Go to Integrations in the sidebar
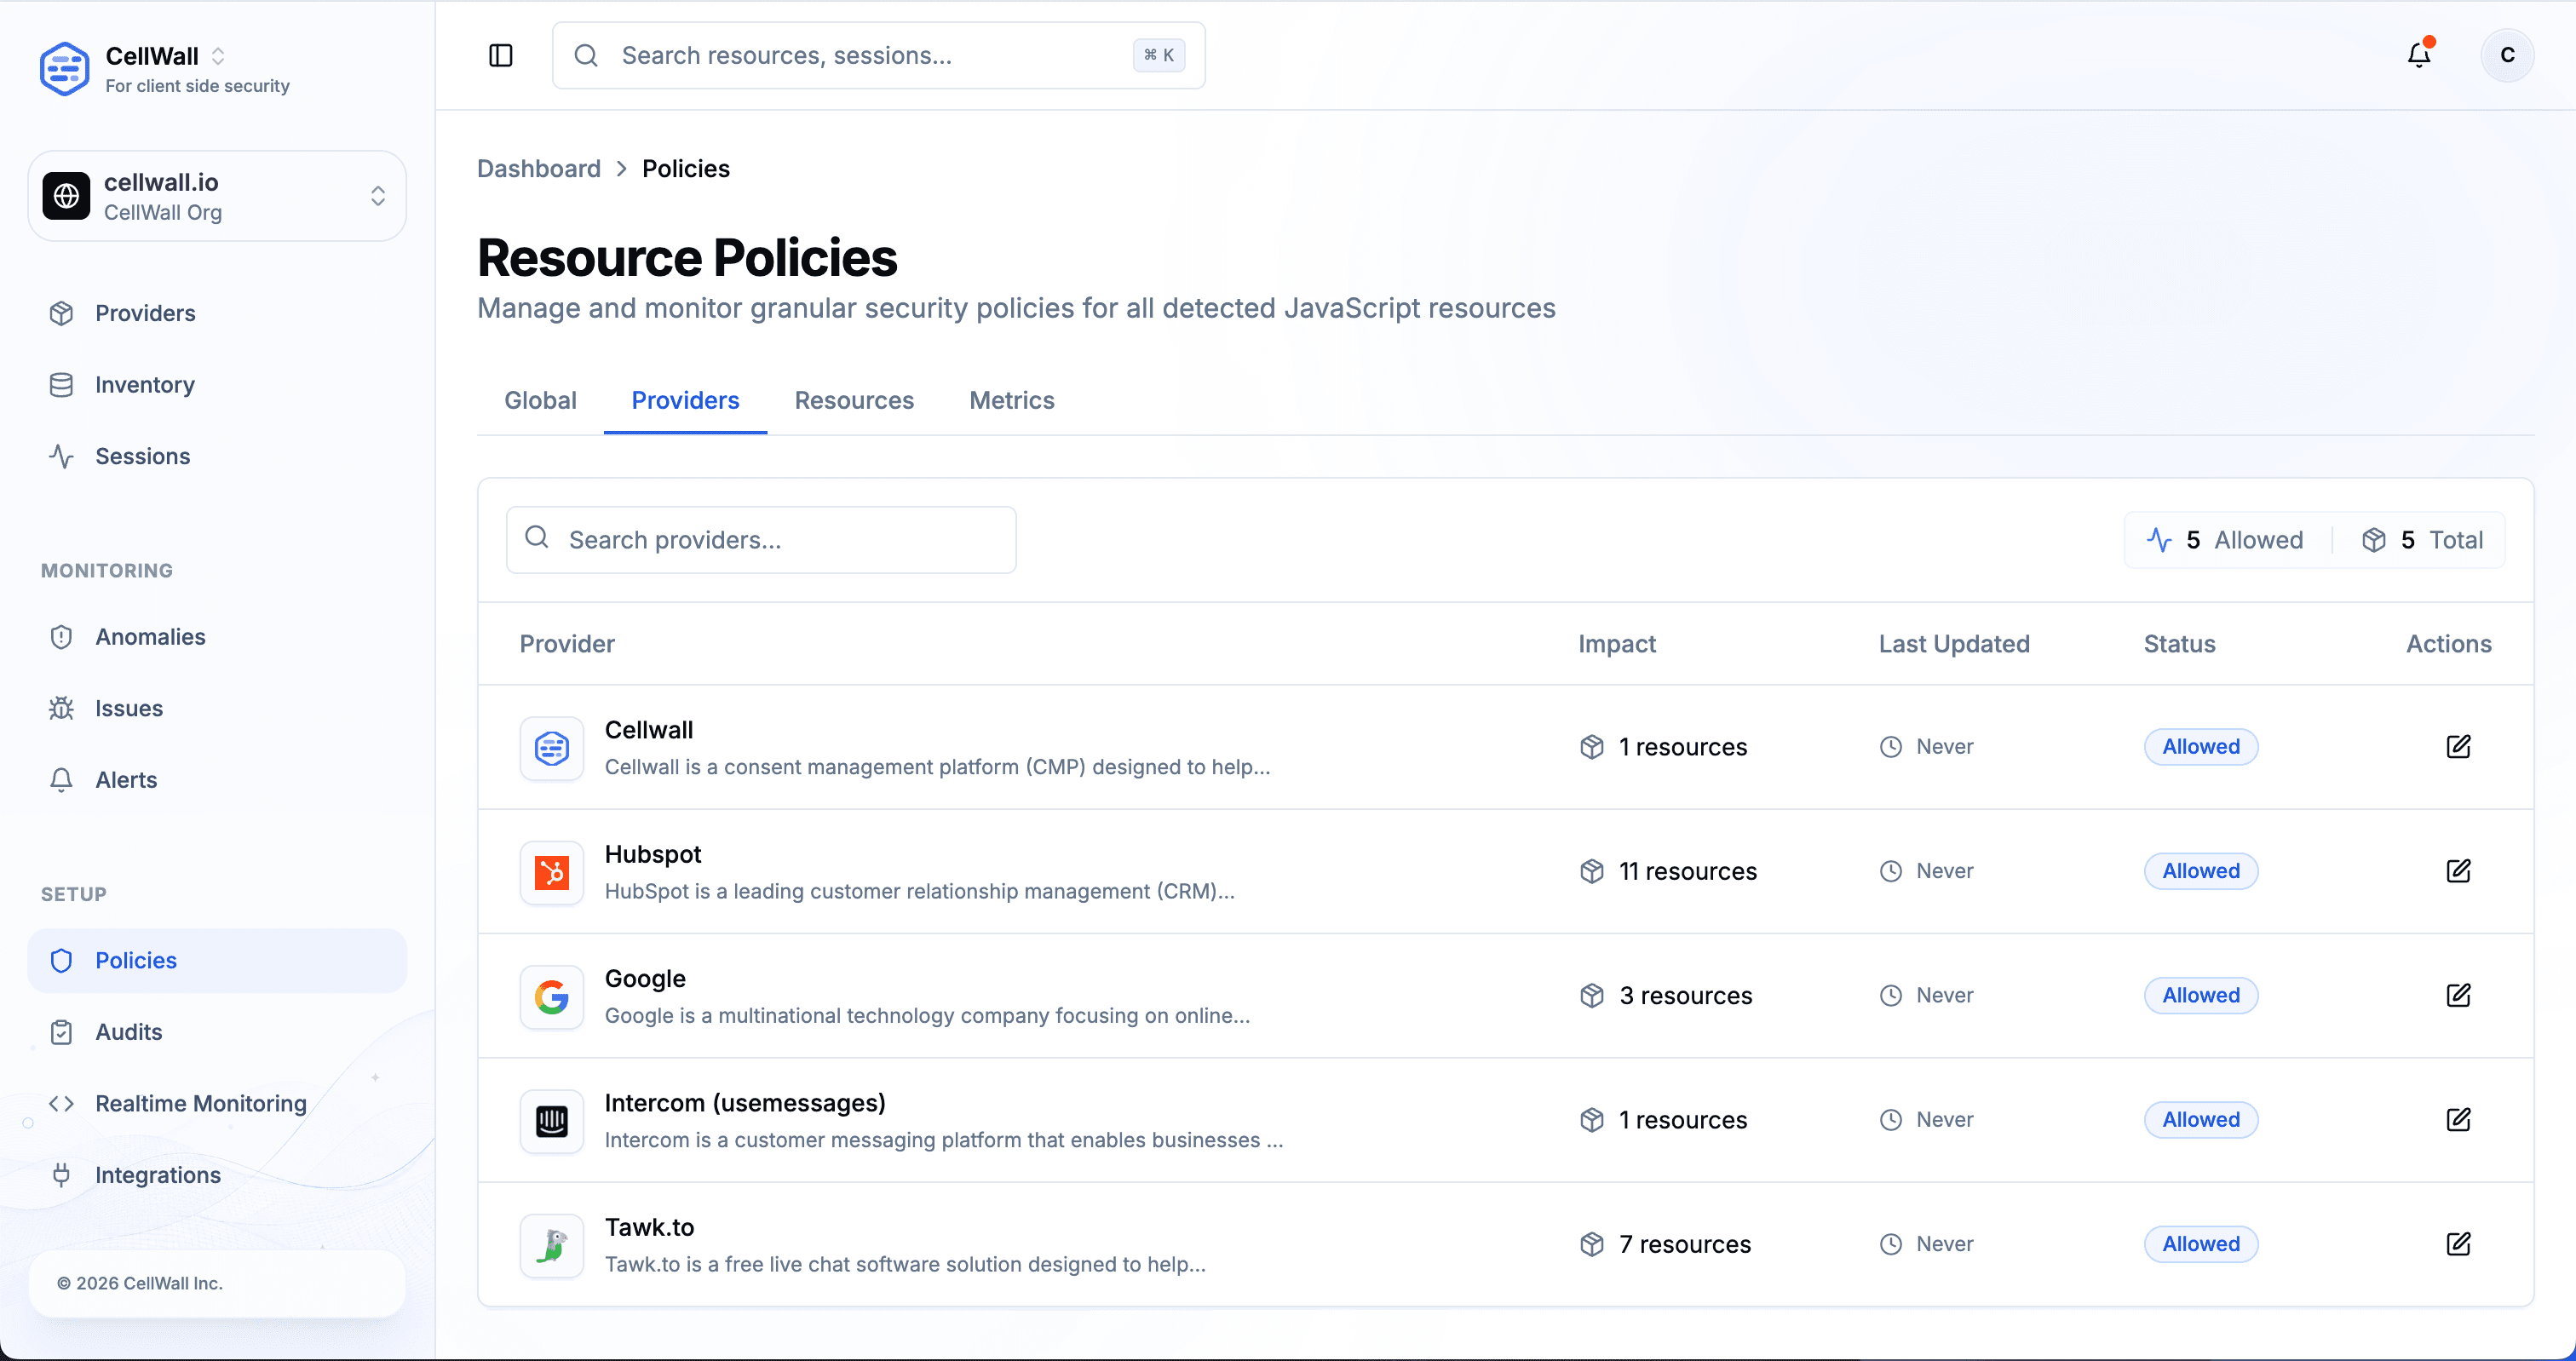The width and height of the screenshot is (2576, 1361). tap(217, 1175)
